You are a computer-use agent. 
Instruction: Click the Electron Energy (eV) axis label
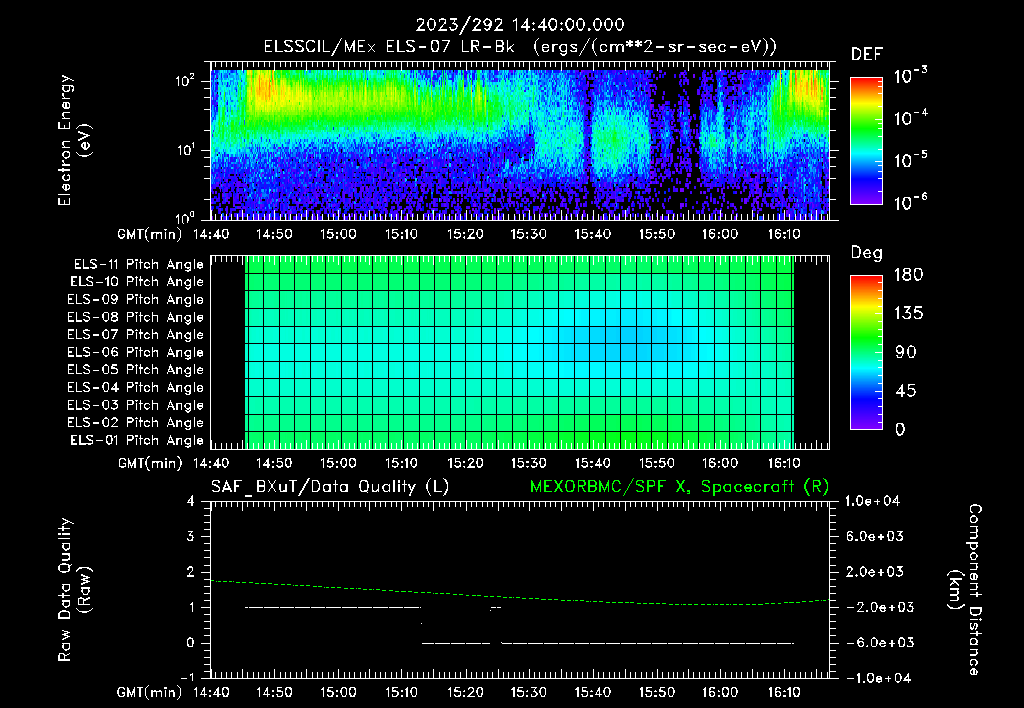74,140
